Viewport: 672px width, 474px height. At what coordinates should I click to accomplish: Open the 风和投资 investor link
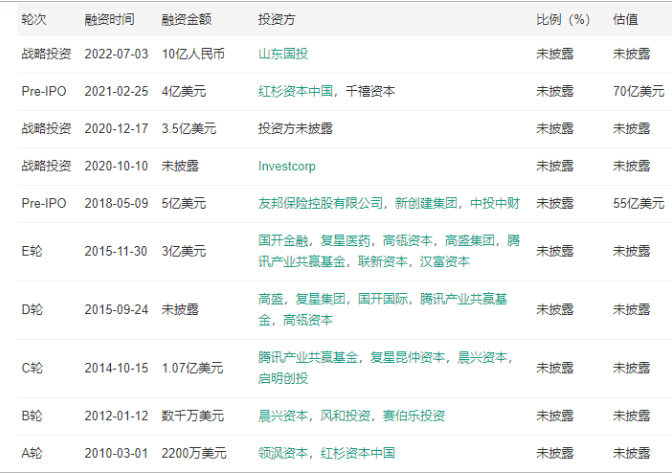tap(345, 416)
